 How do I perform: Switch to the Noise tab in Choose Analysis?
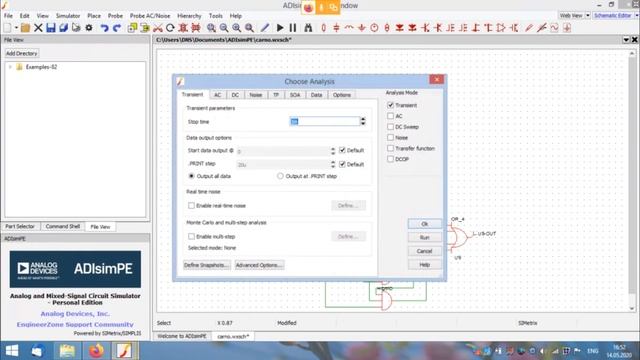pos(256,95)
